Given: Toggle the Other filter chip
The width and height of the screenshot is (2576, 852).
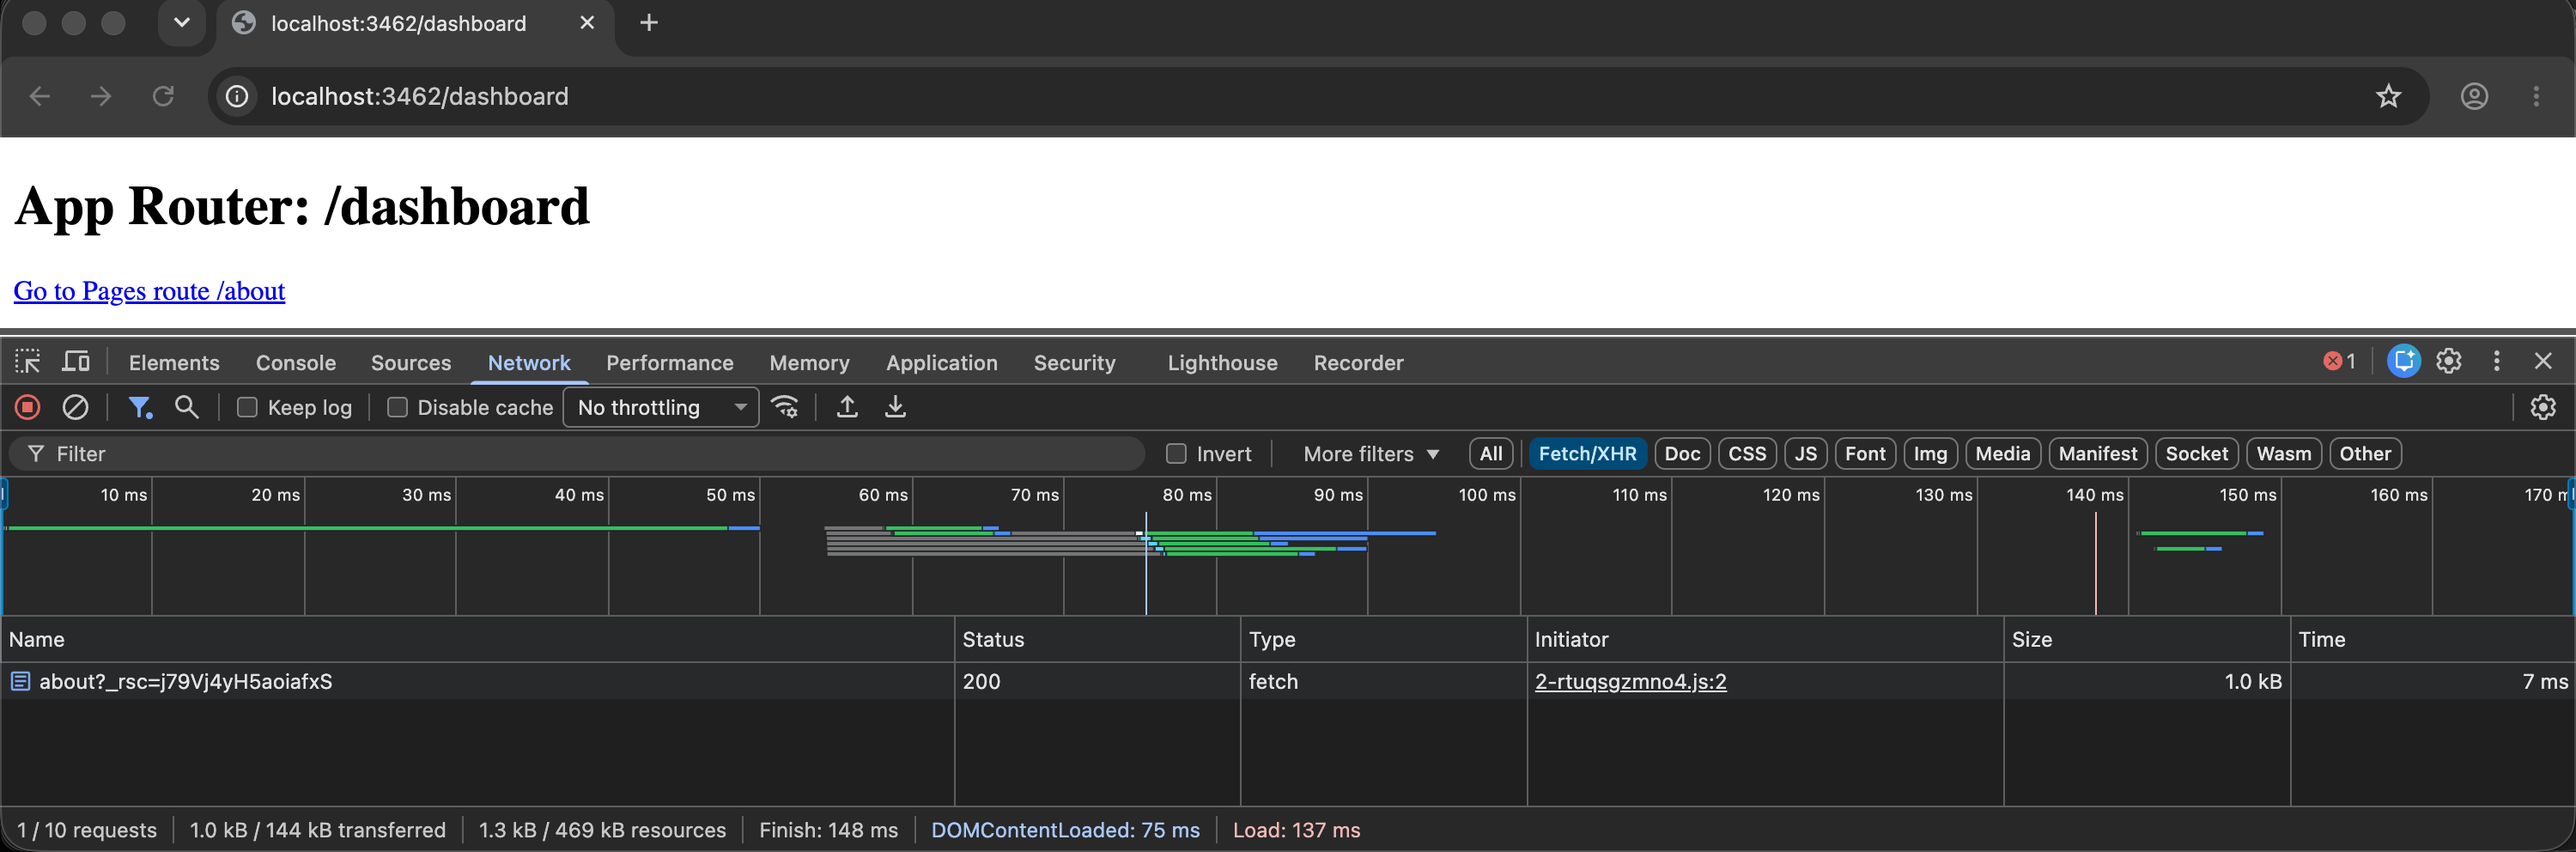Looking at the screenshot, I should click(x=2365, y=453).
